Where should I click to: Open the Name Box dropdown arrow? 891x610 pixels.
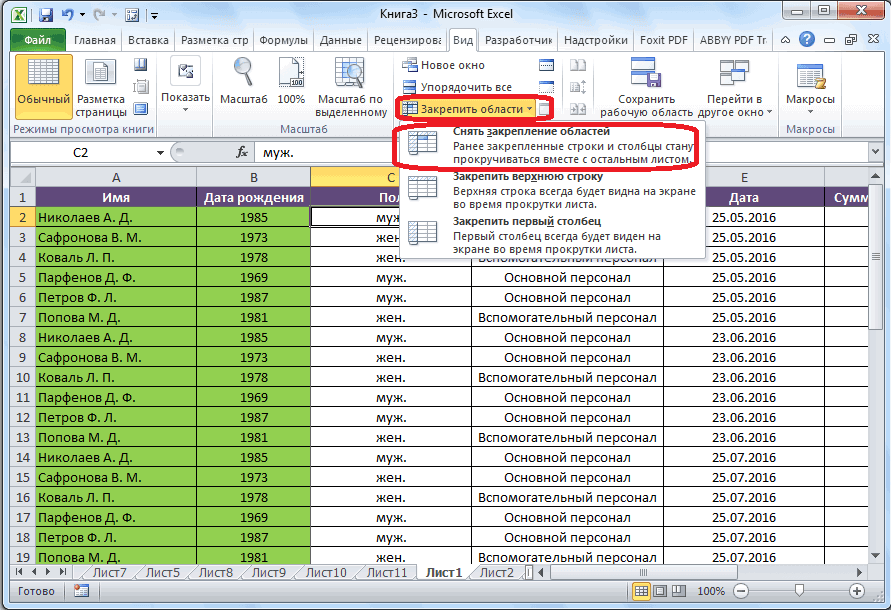click(x=160, y=153)
